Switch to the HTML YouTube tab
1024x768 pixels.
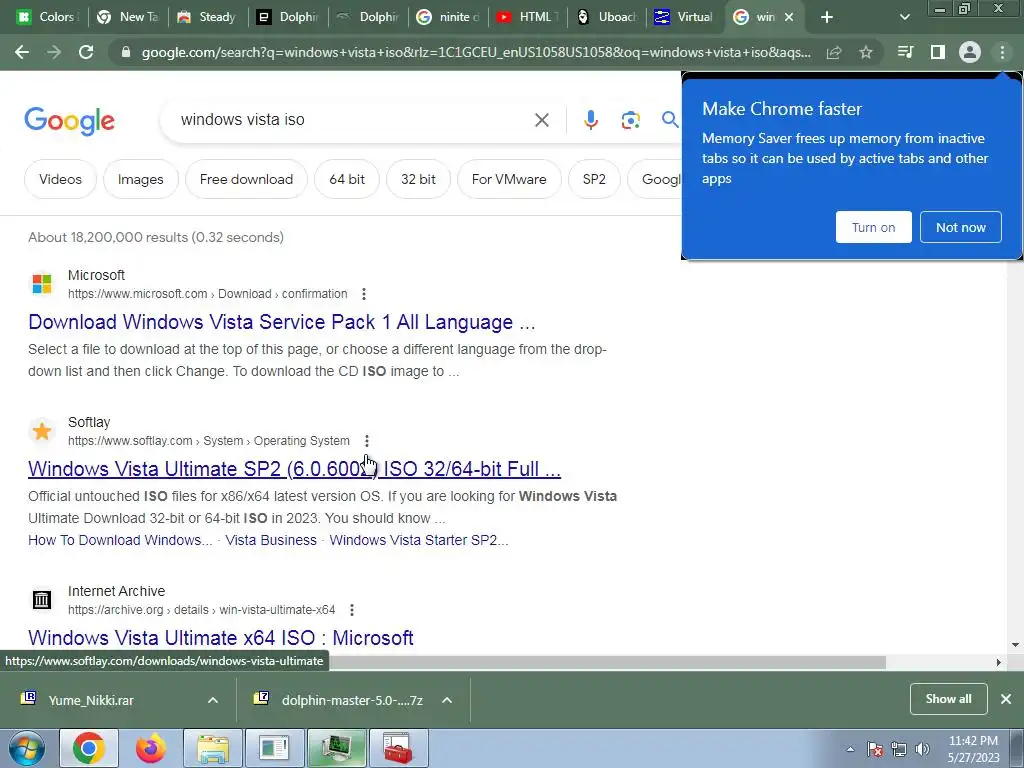[x=528, y=17]
